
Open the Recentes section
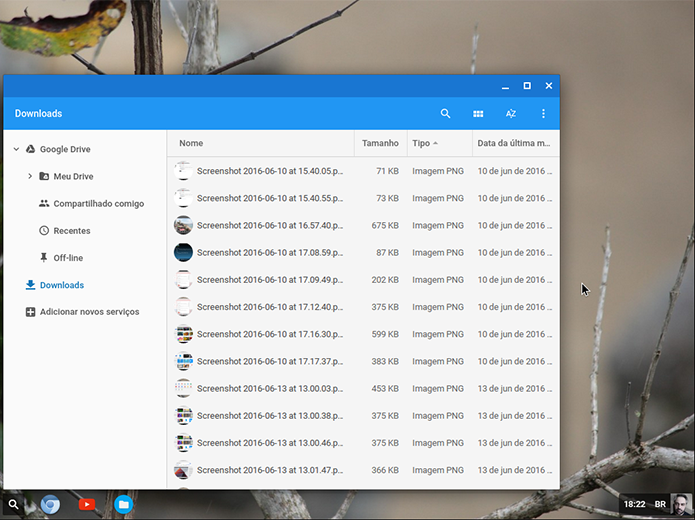(72, 231)
